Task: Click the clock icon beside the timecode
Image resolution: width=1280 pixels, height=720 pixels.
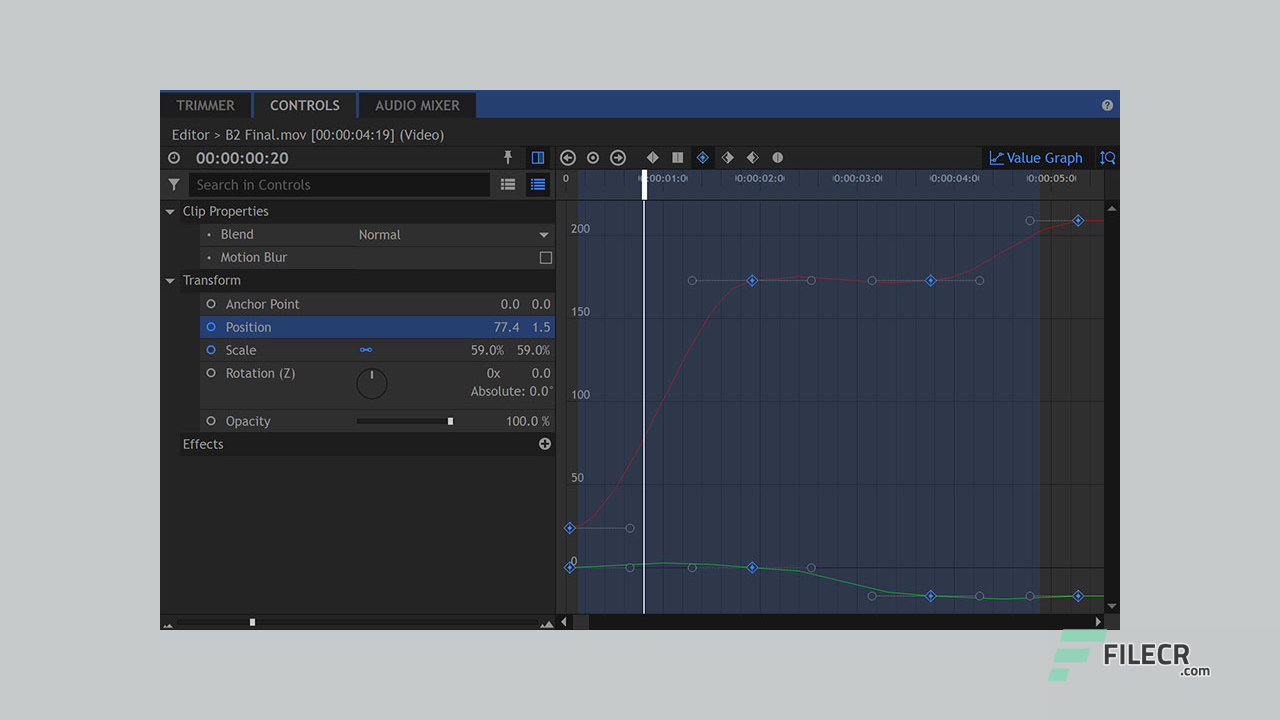Action: click(174, 158)
